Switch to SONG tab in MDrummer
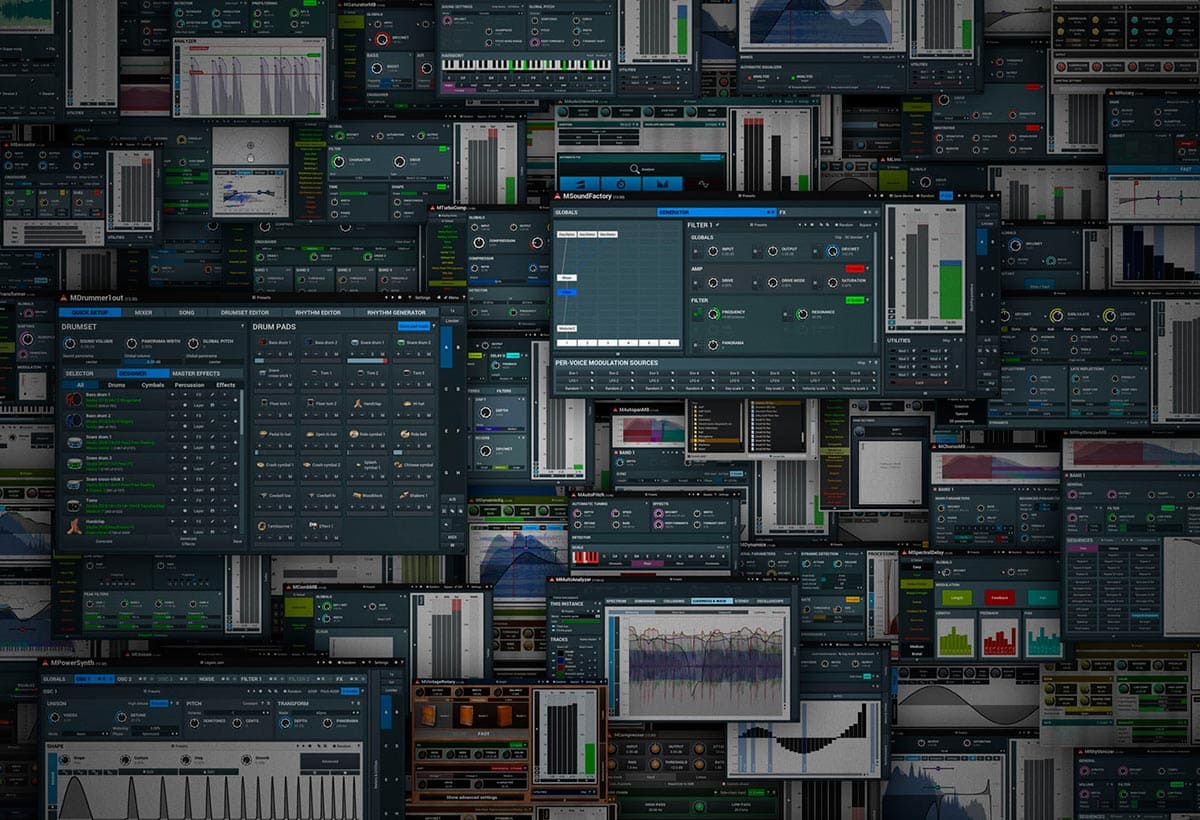1200x820 pixels. pos(186,312)
